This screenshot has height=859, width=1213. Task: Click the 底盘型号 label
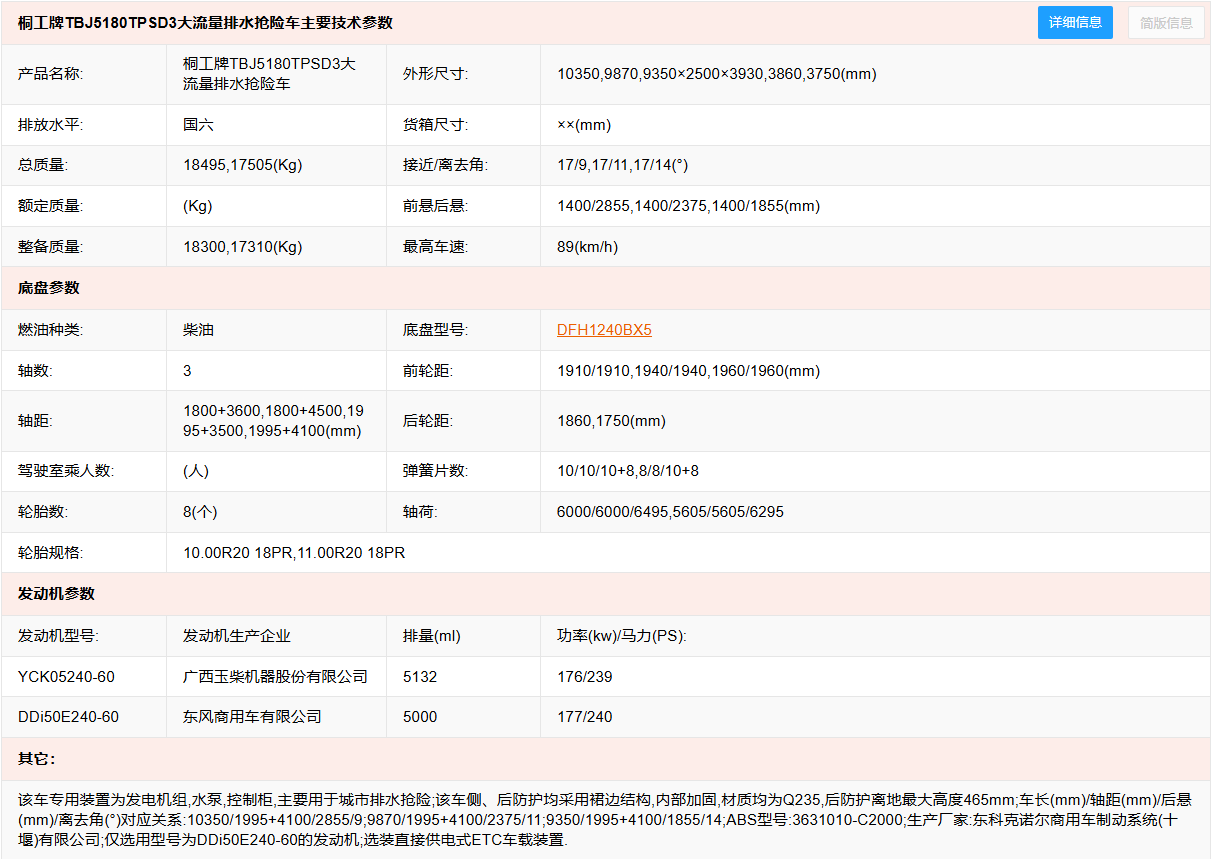click(435, 330)
